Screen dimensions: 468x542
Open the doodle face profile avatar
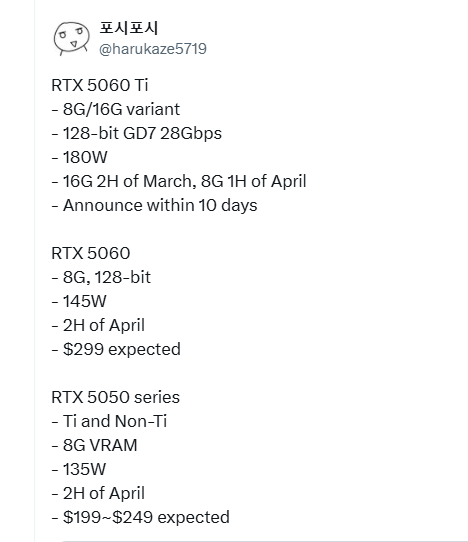point(72,38)
